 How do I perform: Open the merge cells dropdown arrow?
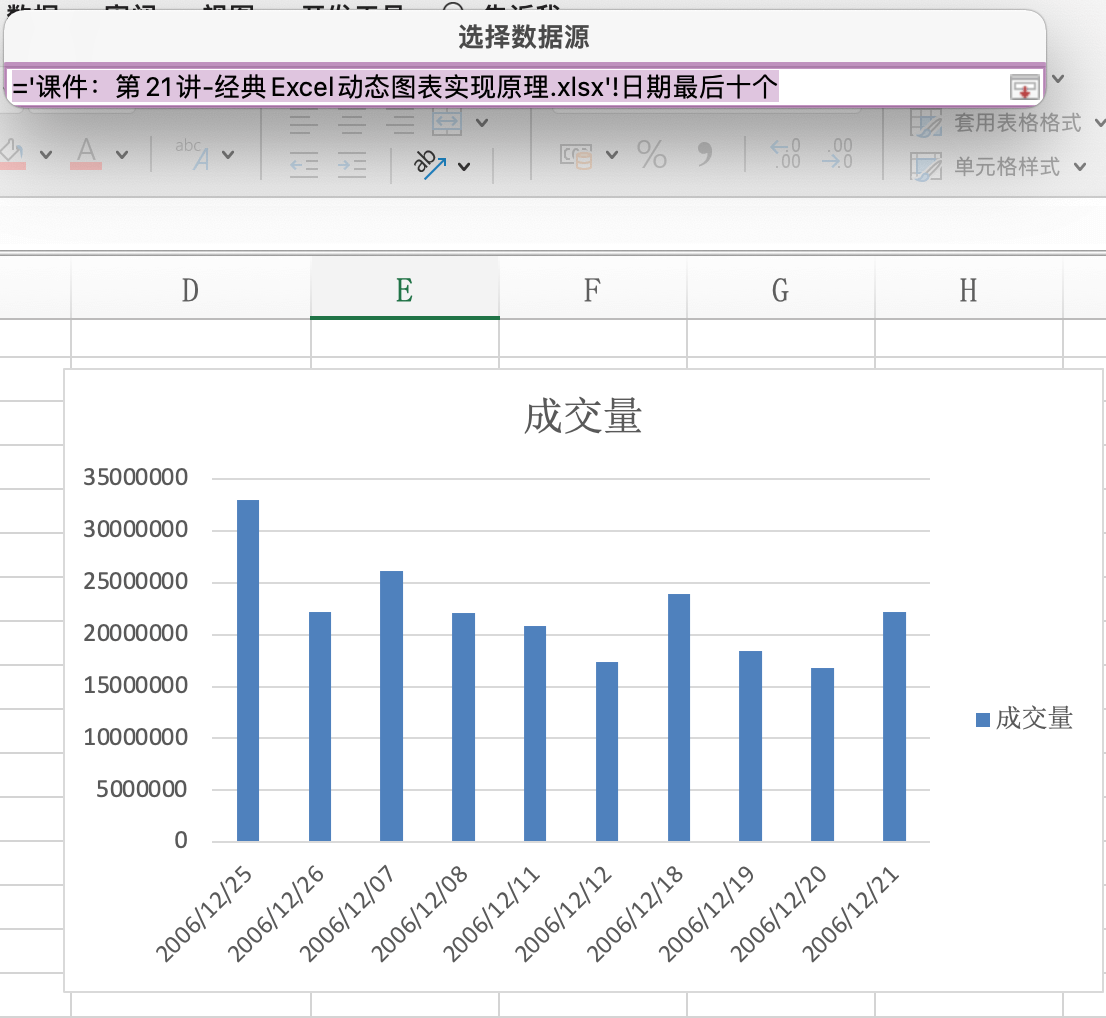482,123
